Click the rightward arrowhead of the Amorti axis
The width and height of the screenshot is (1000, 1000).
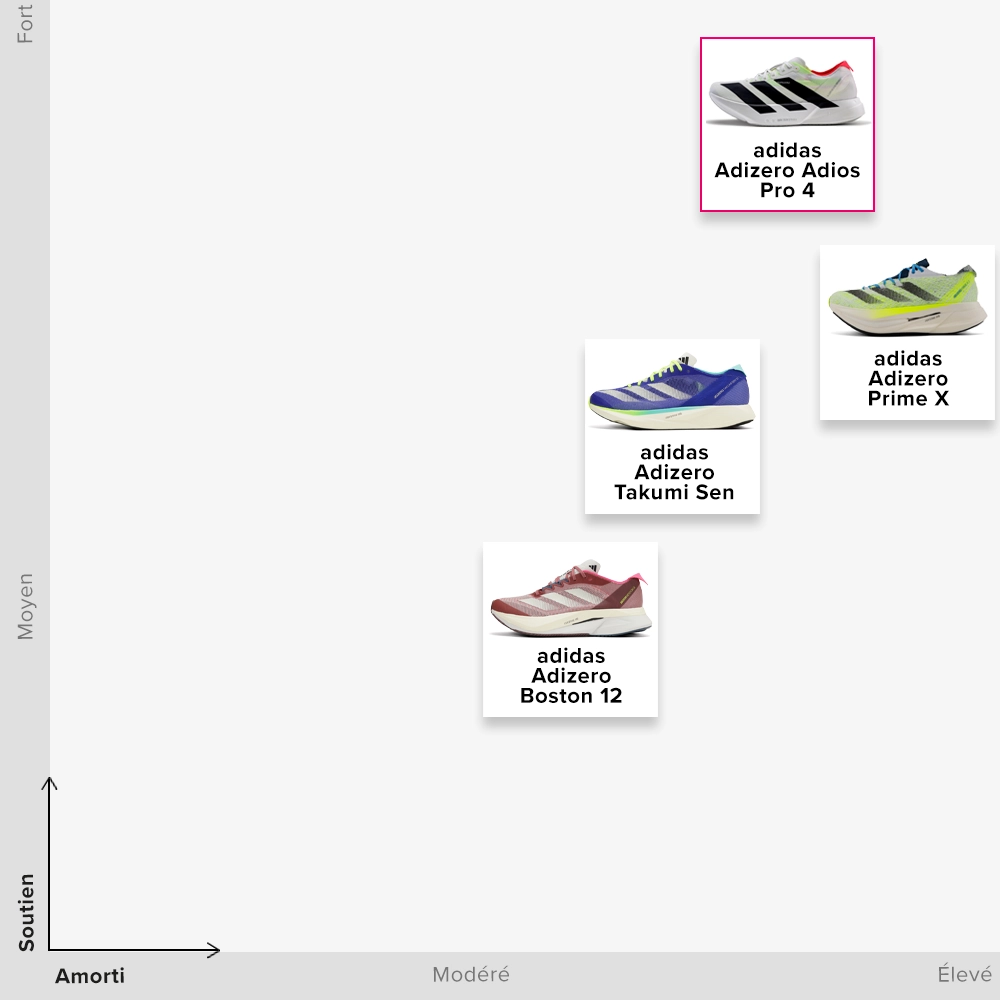tap(214, 949)
